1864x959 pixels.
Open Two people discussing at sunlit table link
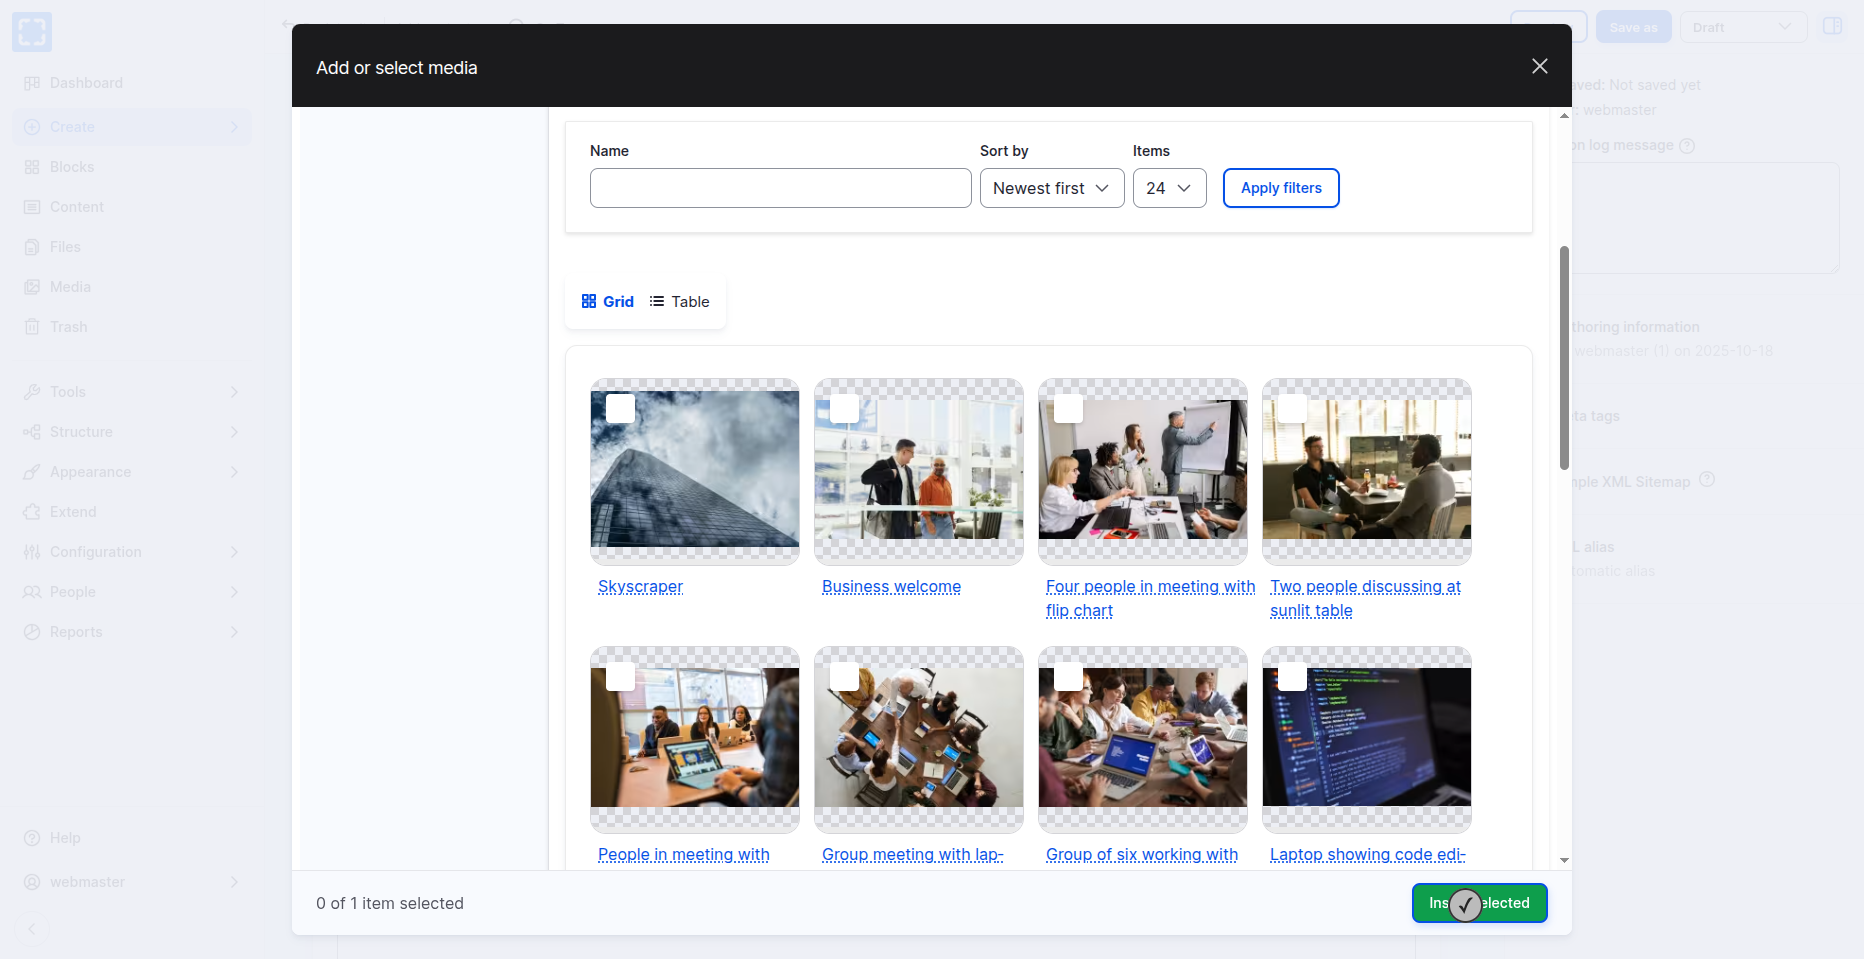tap(1365, 599)
